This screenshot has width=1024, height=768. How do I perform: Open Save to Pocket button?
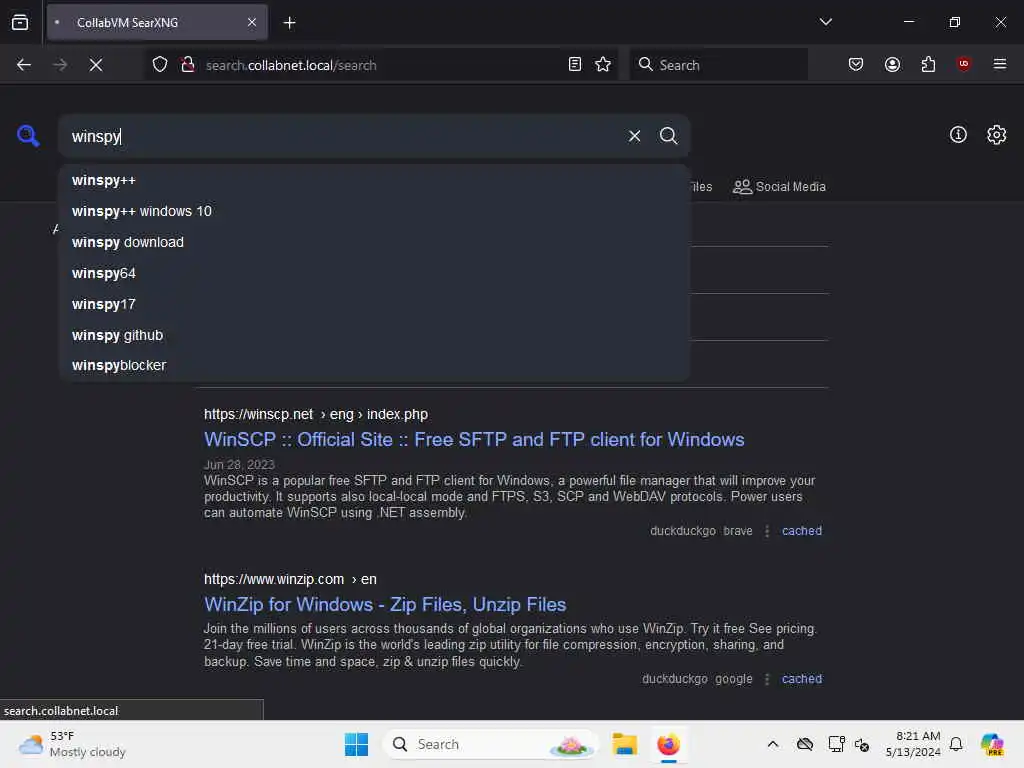click(856, 65)
